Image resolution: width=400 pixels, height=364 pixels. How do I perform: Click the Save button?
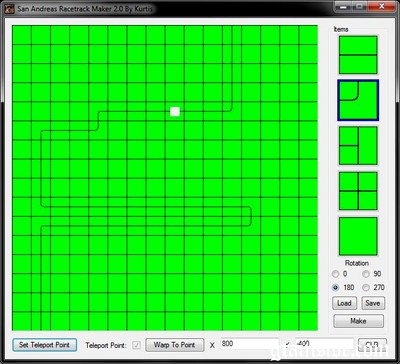click(x=372, y=303)
